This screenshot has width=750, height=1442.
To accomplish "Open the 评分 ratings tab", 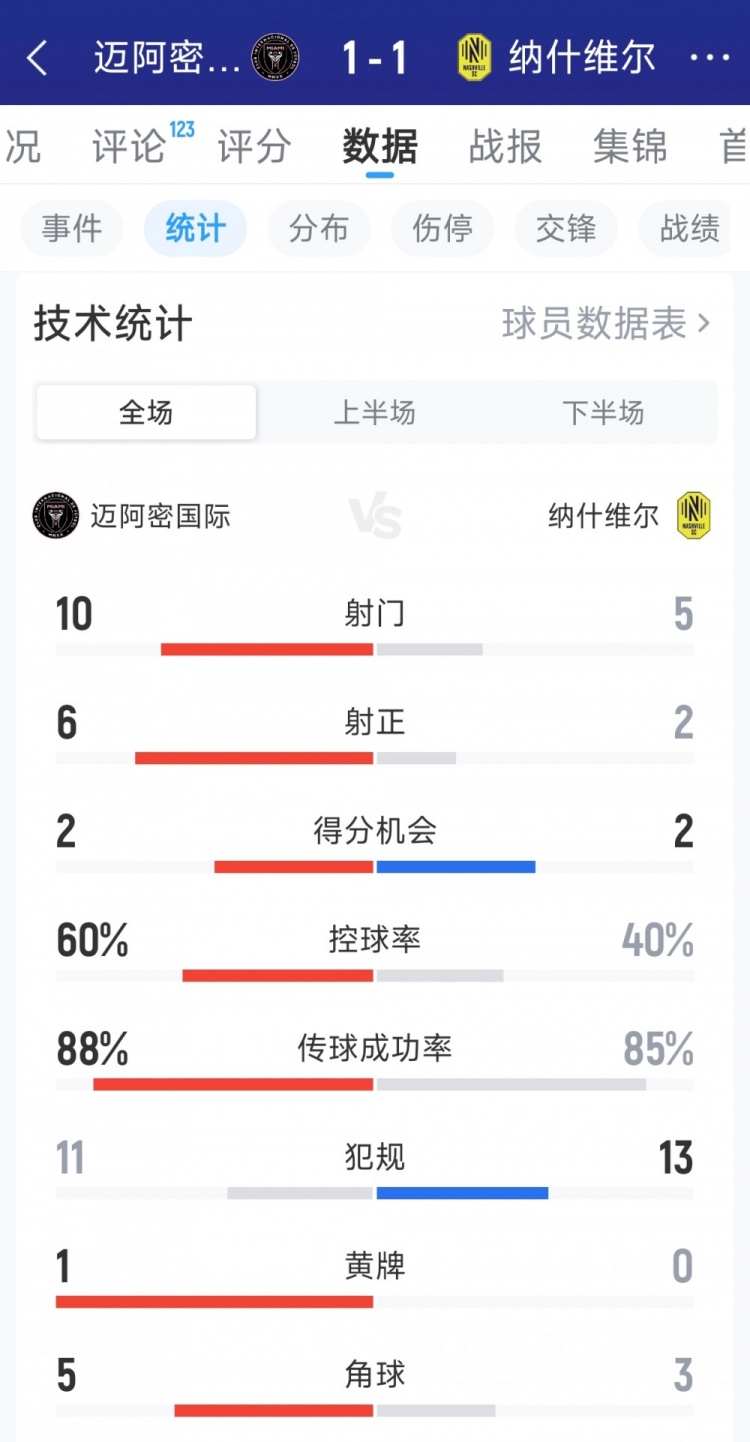I will point(254,147).
